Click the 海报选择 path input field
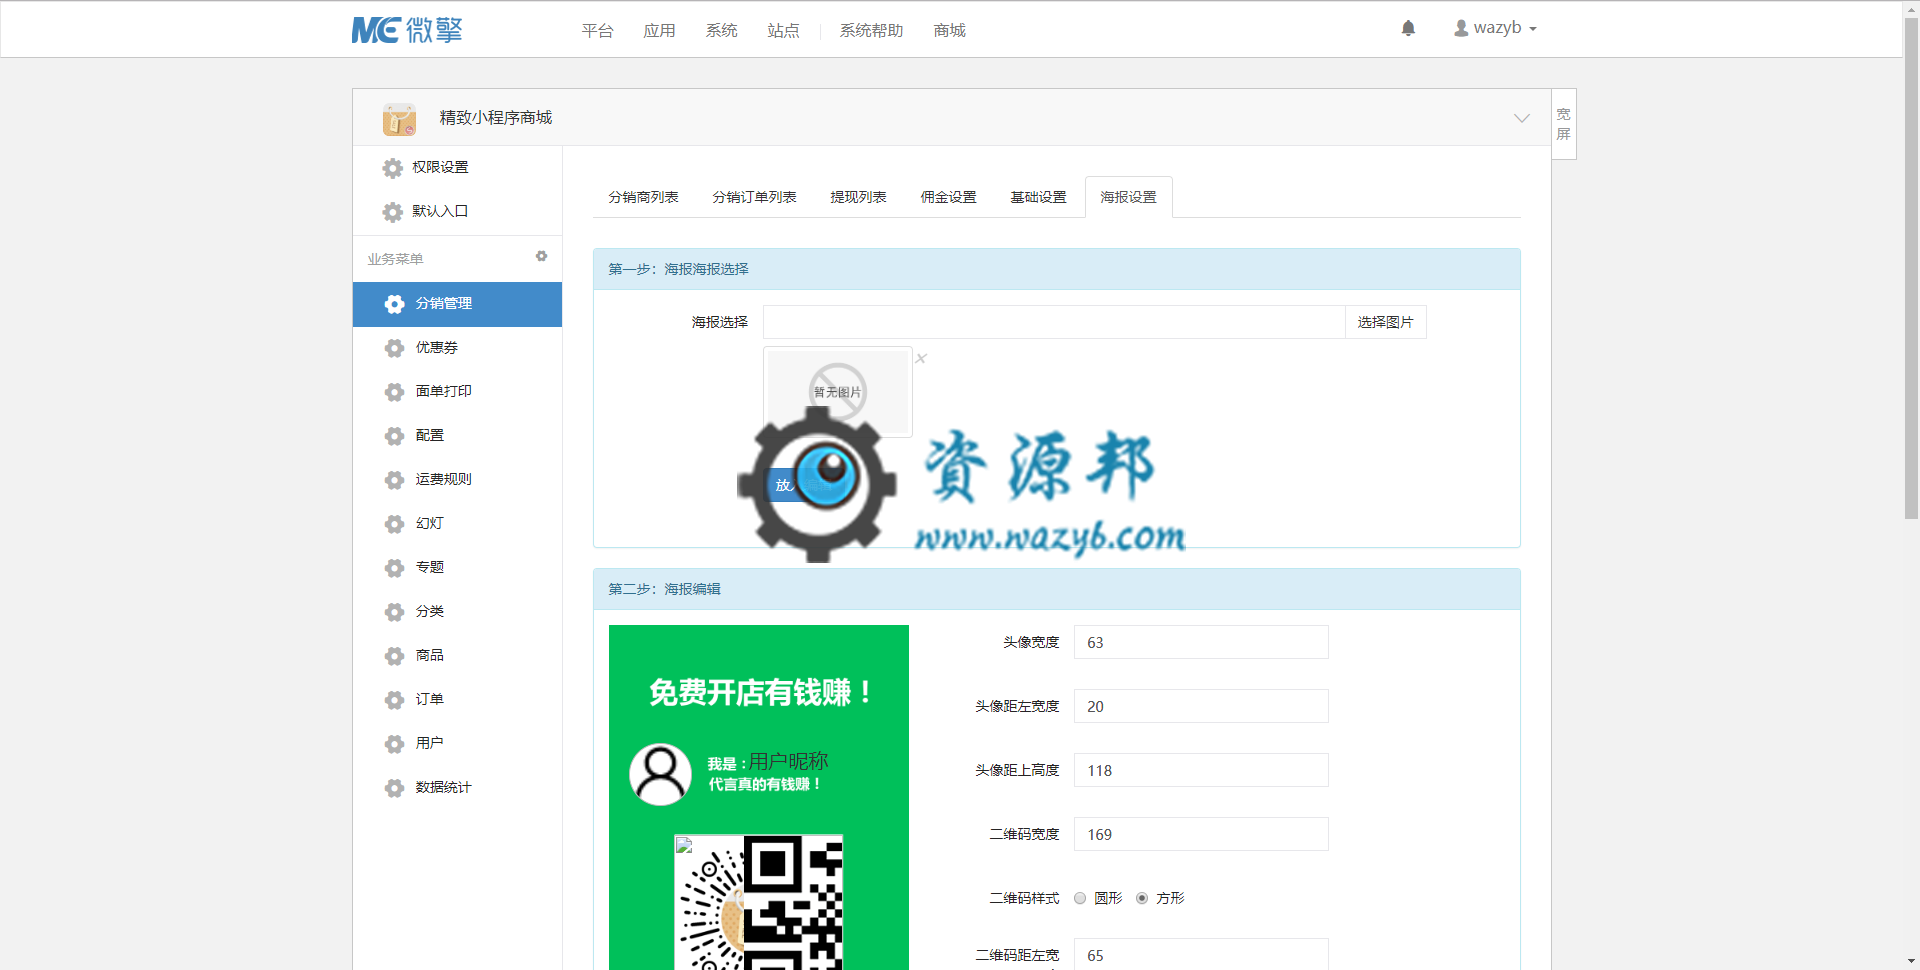 point(1054,322)
